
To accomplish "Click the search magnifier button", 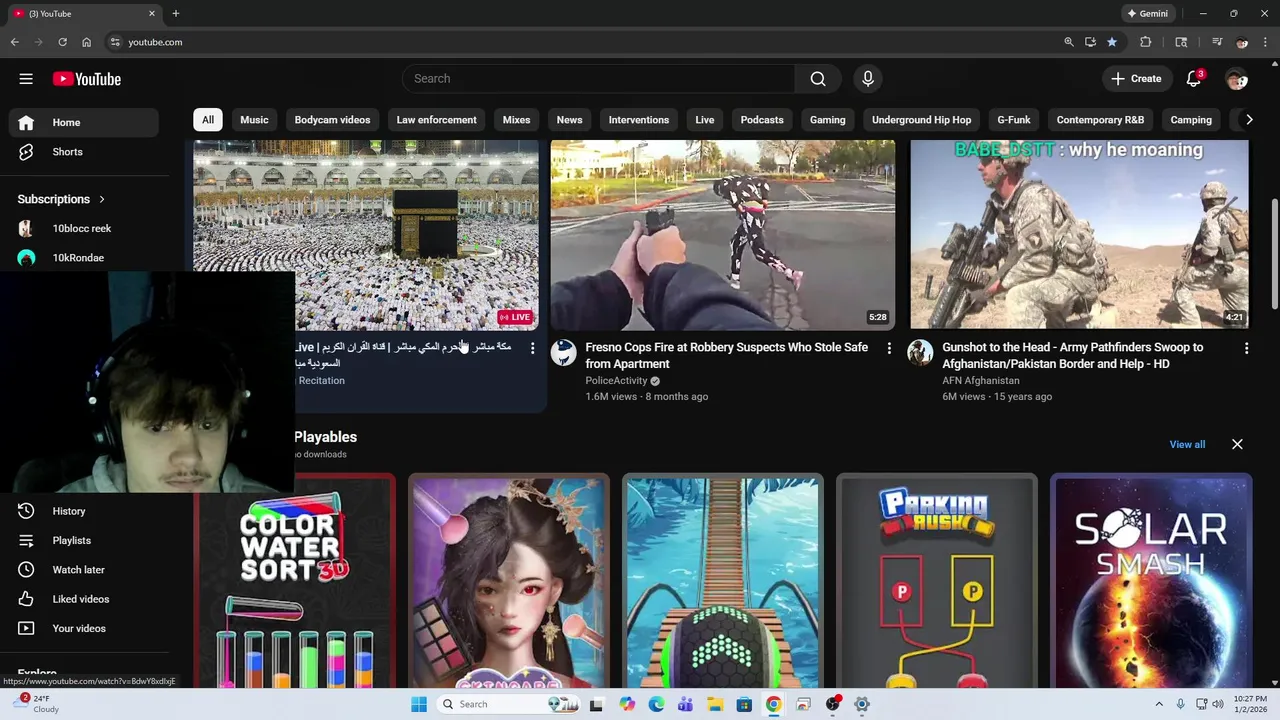I will pos(818,79).
